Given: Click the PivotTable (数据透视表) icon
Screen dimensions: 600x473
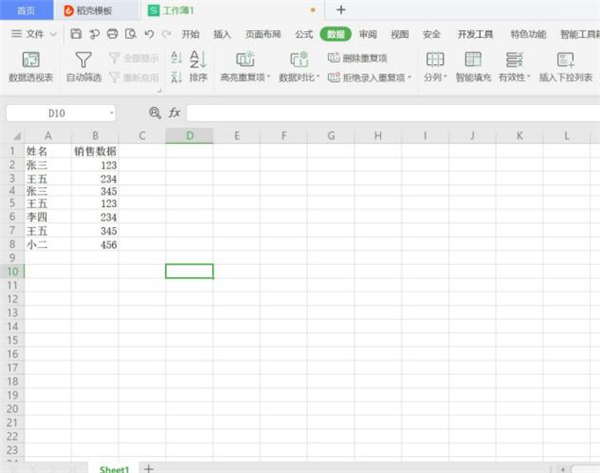Looking at the screenshot, I should (x=30, y=60).
